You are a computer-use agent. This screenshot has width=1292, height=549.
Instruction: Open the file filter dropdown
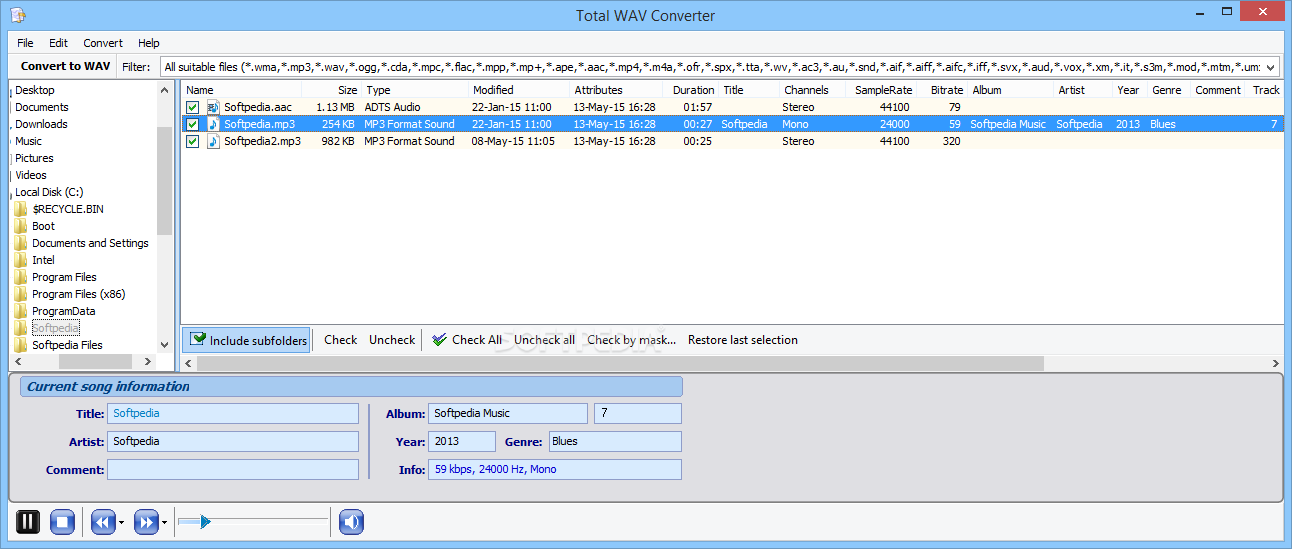coord(1271,67)
